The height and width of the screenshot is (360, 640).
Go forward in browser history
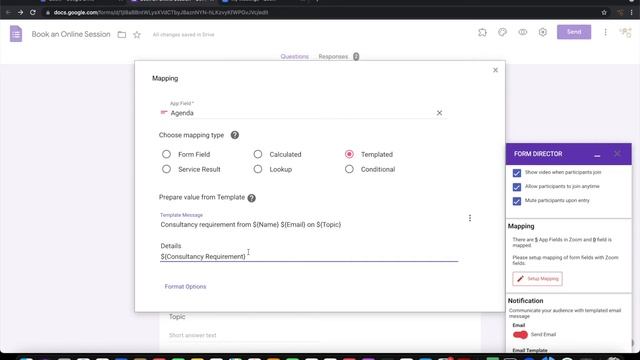20,13
